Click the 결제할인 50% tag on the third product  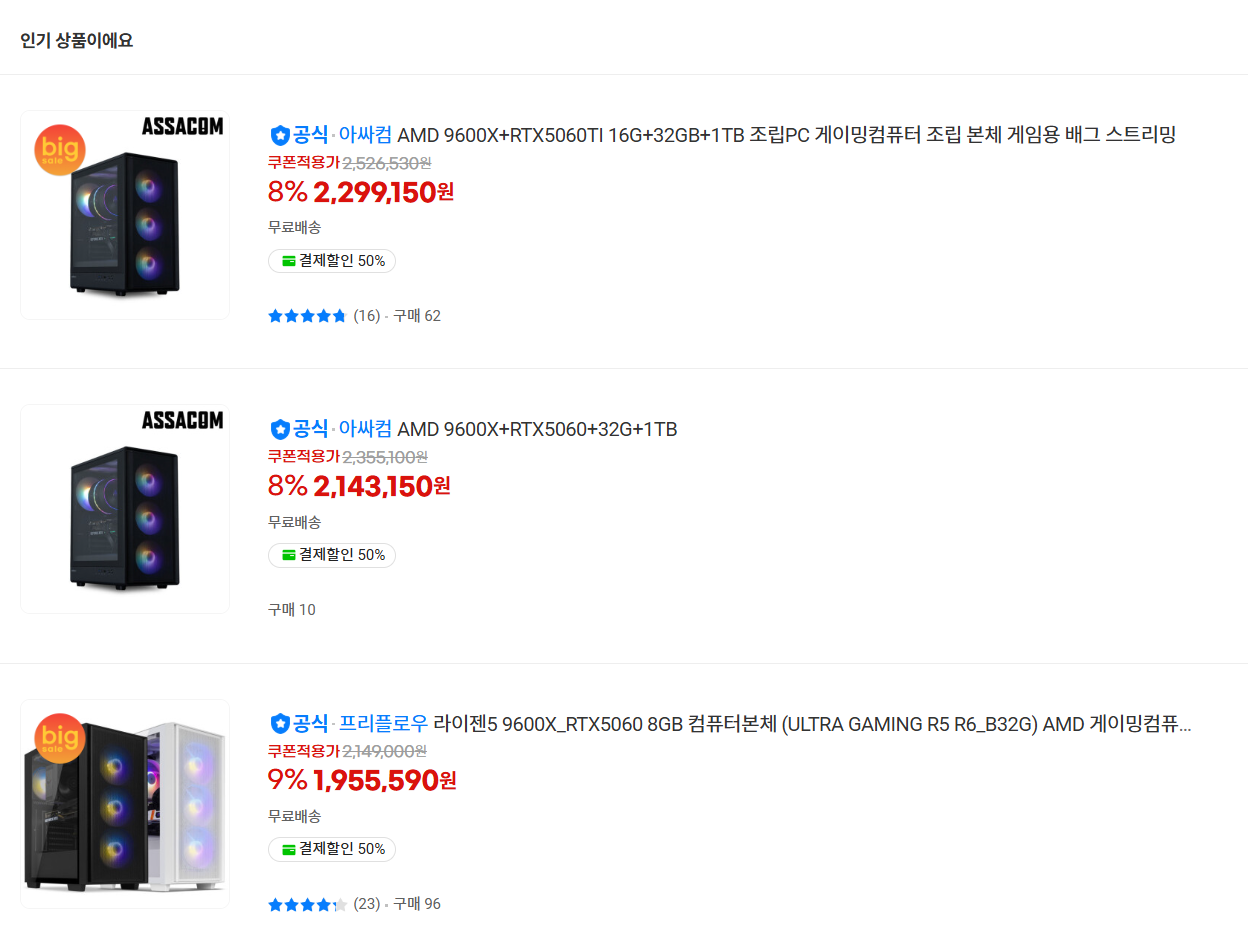[332, 849]
